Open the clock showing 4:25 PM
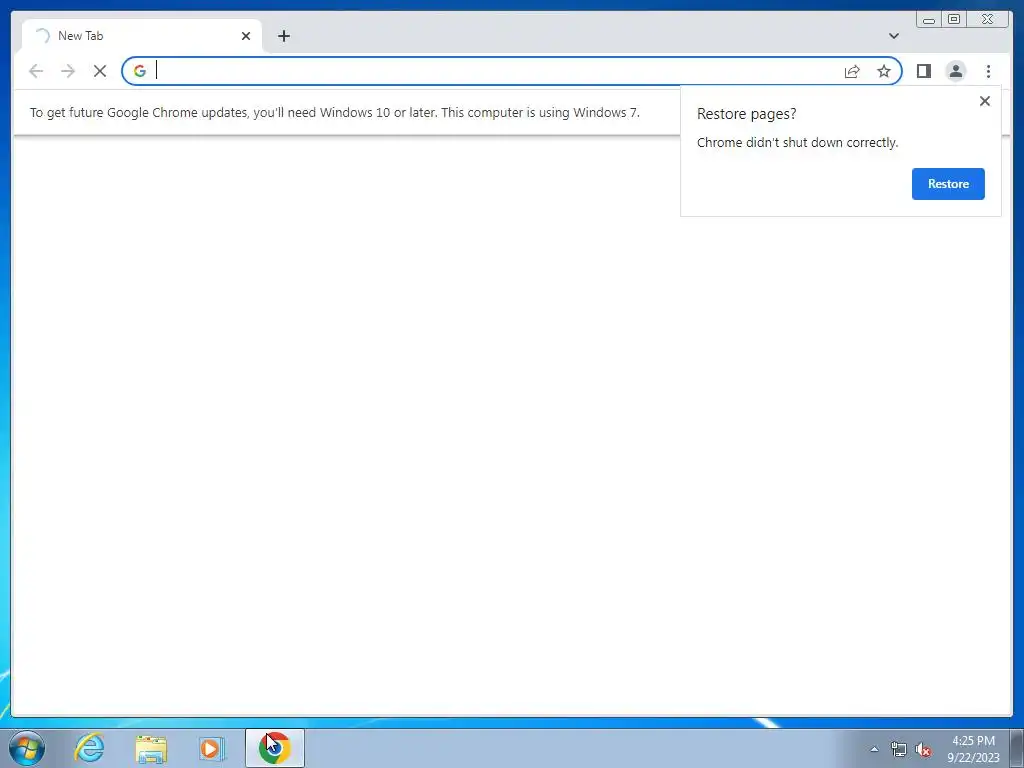 973,749
